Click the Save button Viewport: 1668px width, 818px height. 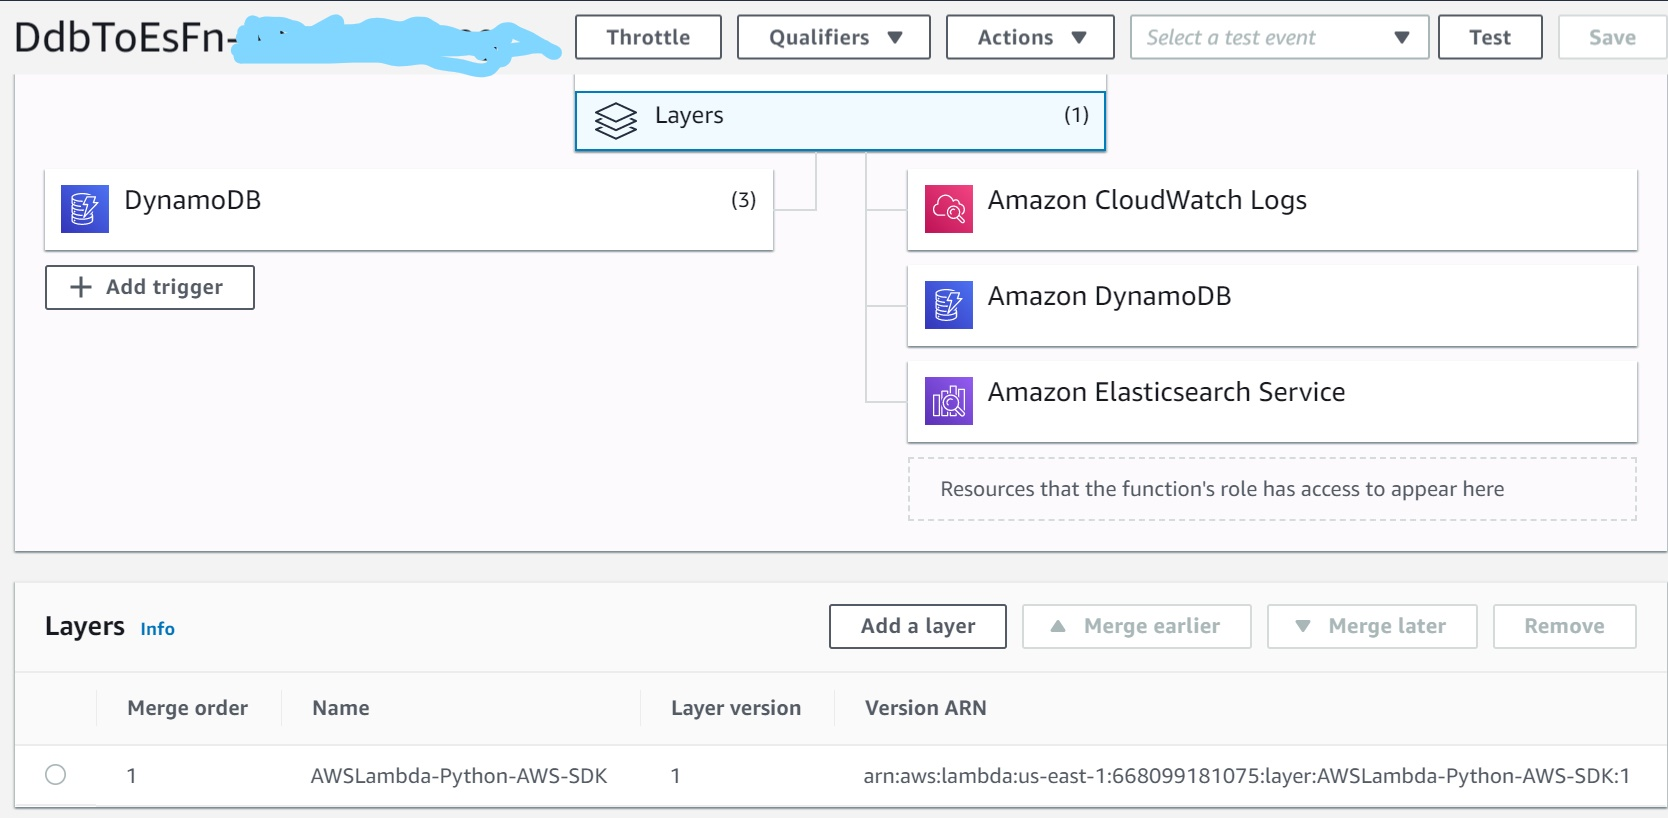pos(1612,37)
